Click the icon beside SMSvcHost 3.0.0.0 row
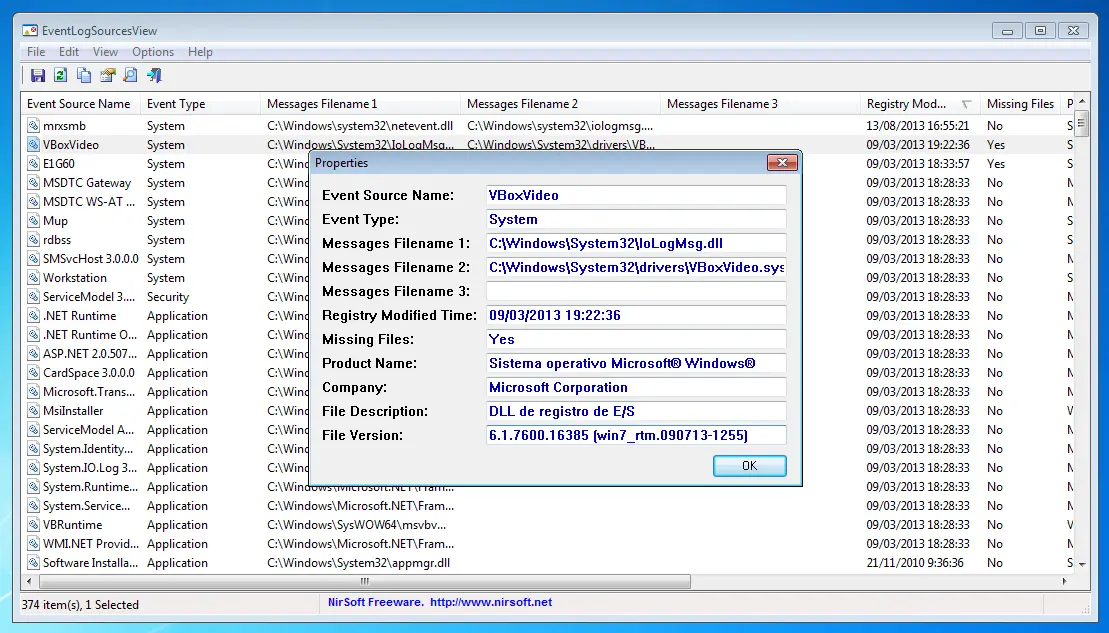Screen dimensions: 1109x633 pos(33,259)
